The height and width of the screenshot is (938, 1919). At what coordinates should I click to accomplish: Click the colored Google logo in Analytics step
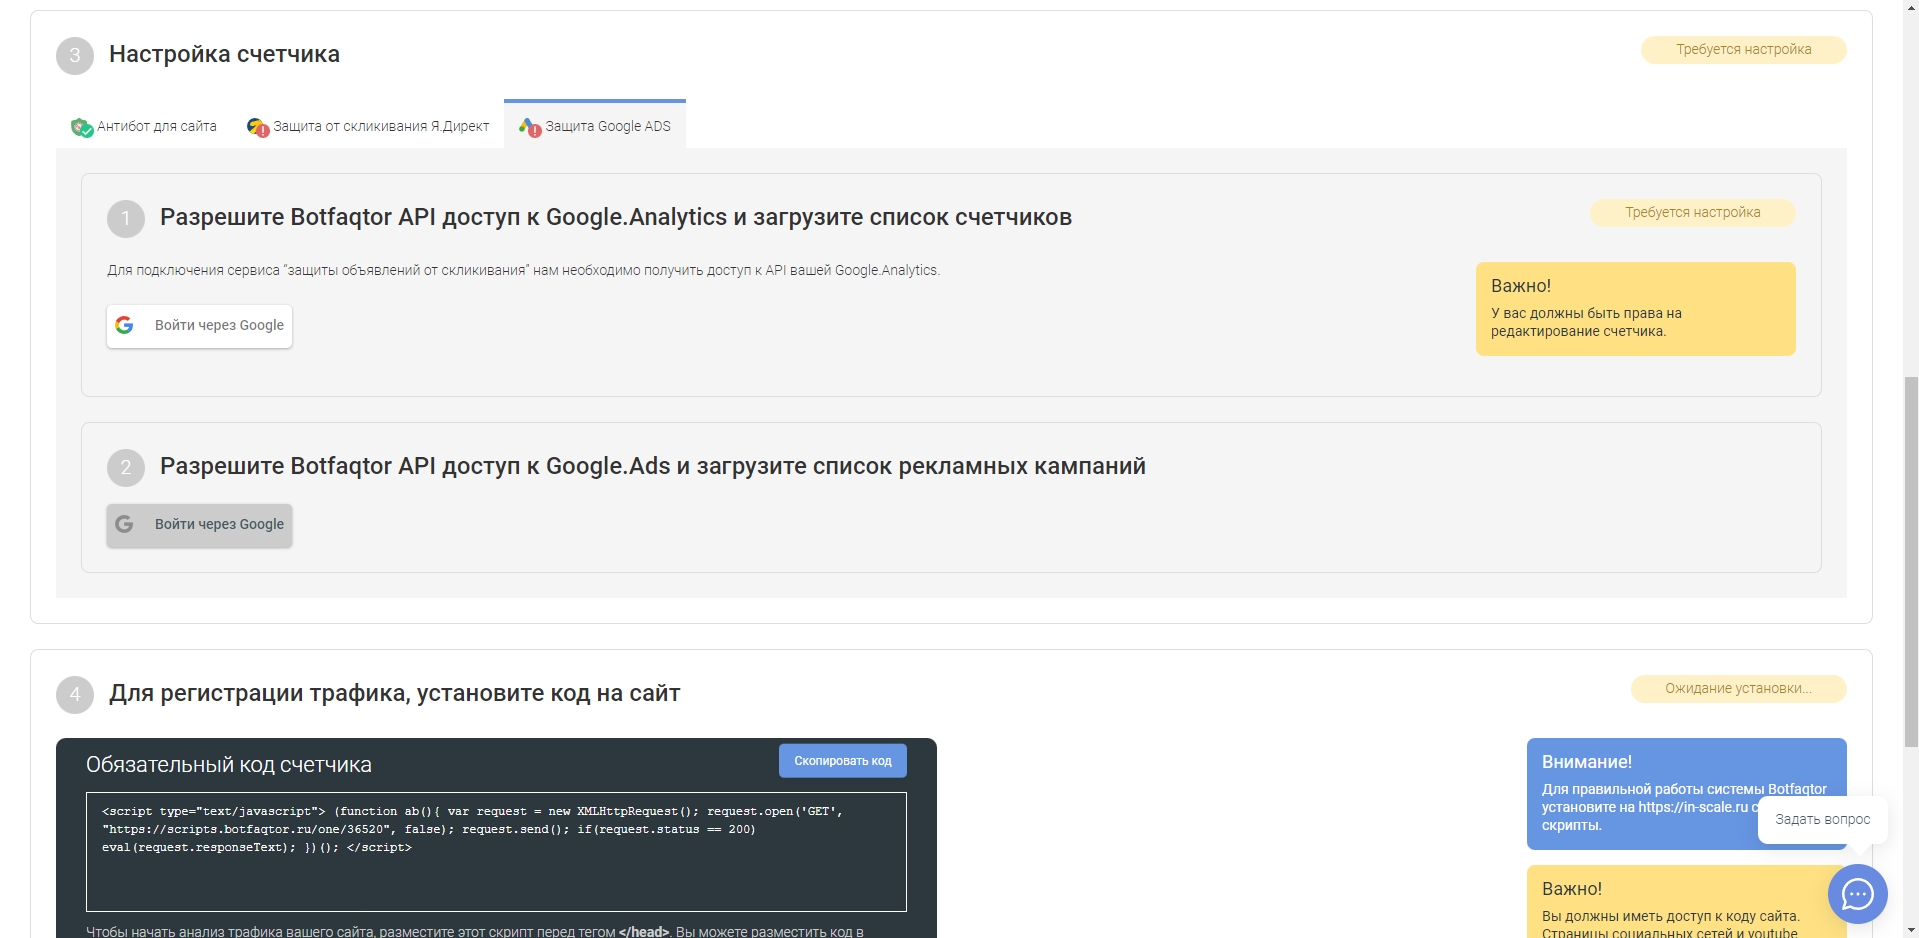[x=124, y=325]
